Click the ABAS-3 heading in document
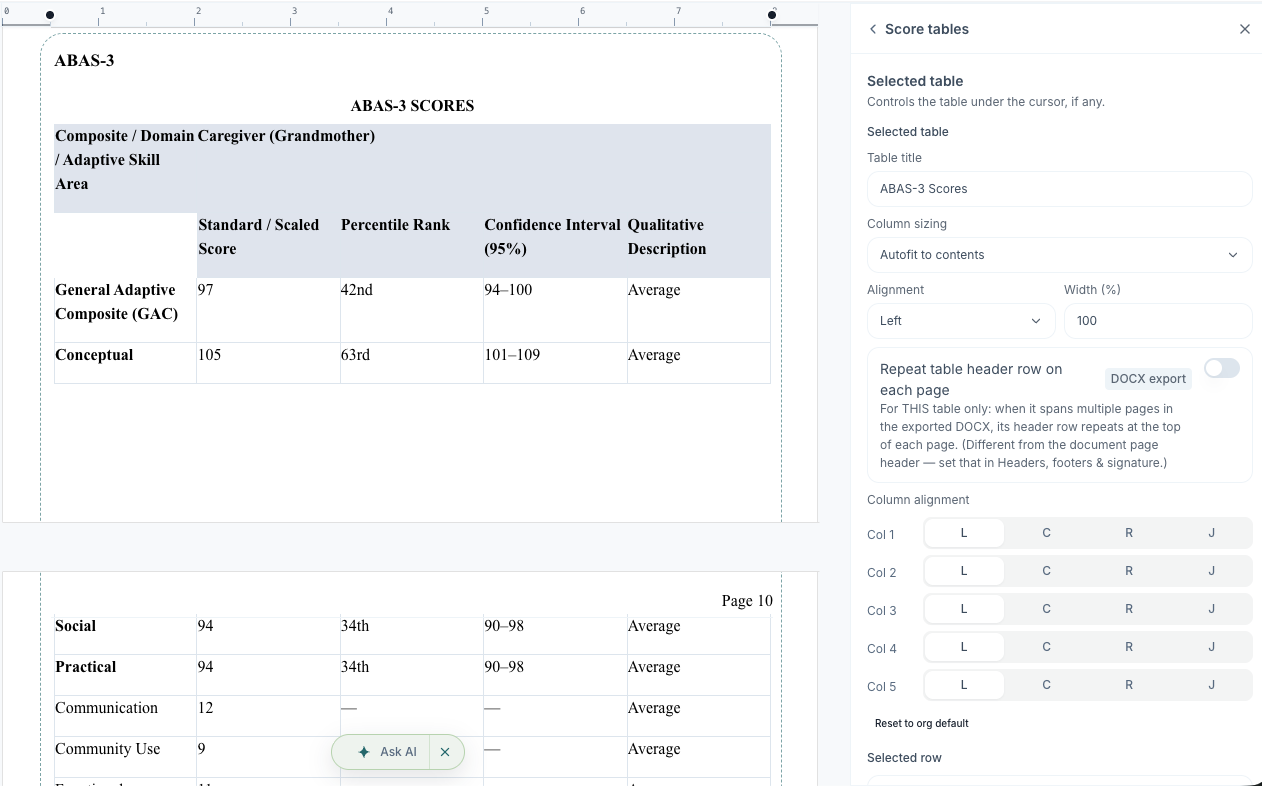The image size is (1262, 786). (x=84, y=60)
